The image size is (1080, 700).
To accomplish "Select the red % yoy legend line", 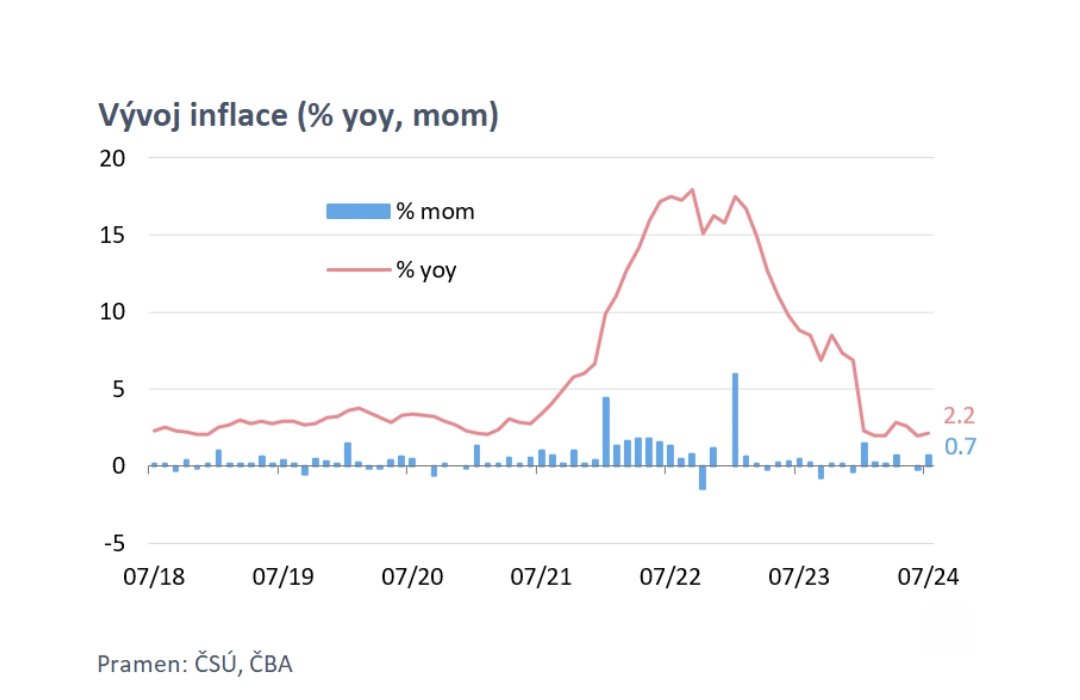I will click(358, 269).
